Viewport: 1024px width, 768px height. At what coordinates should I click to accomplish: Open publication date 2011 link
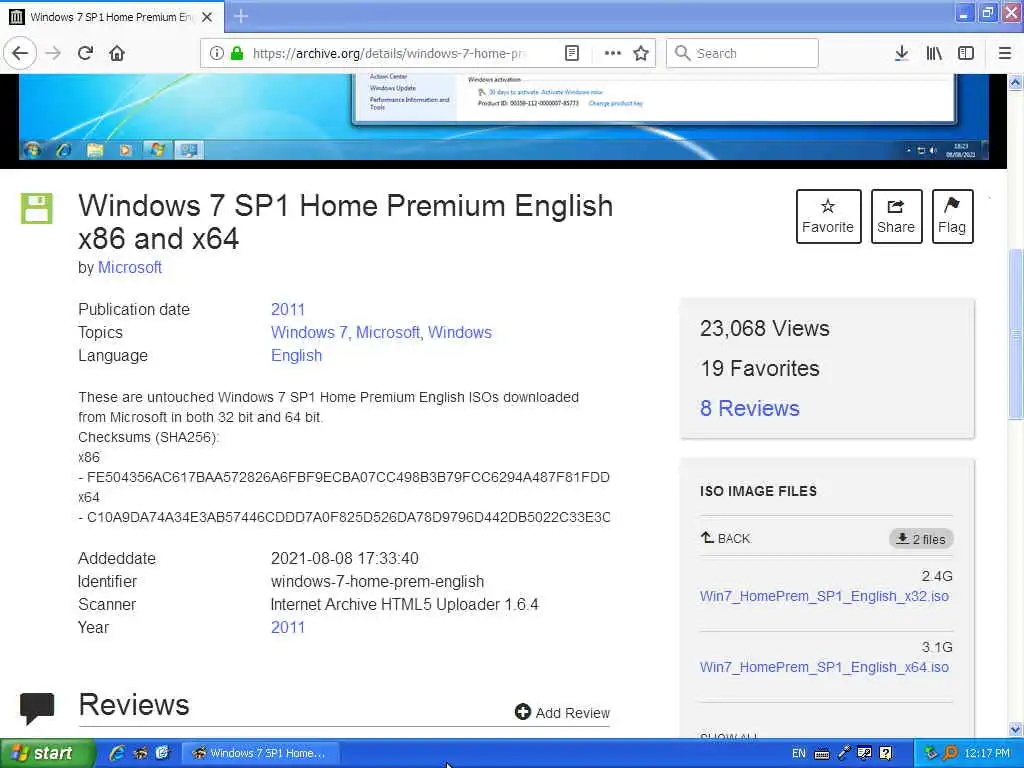[x=288, y=310]
